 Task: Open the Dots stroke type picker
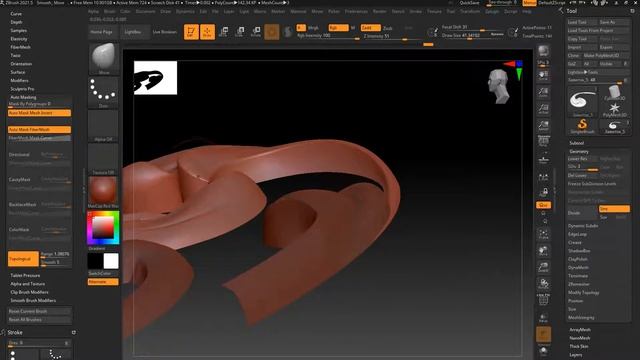104,92
